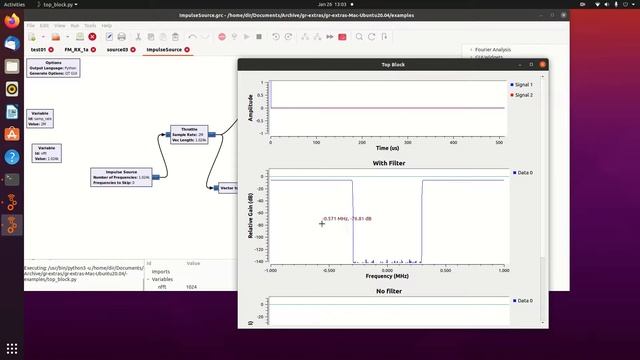Screen dimensions: 640x360
Task: Select the samp_rate Variable block
Action: pyautogui.click(x=40, y=118)
